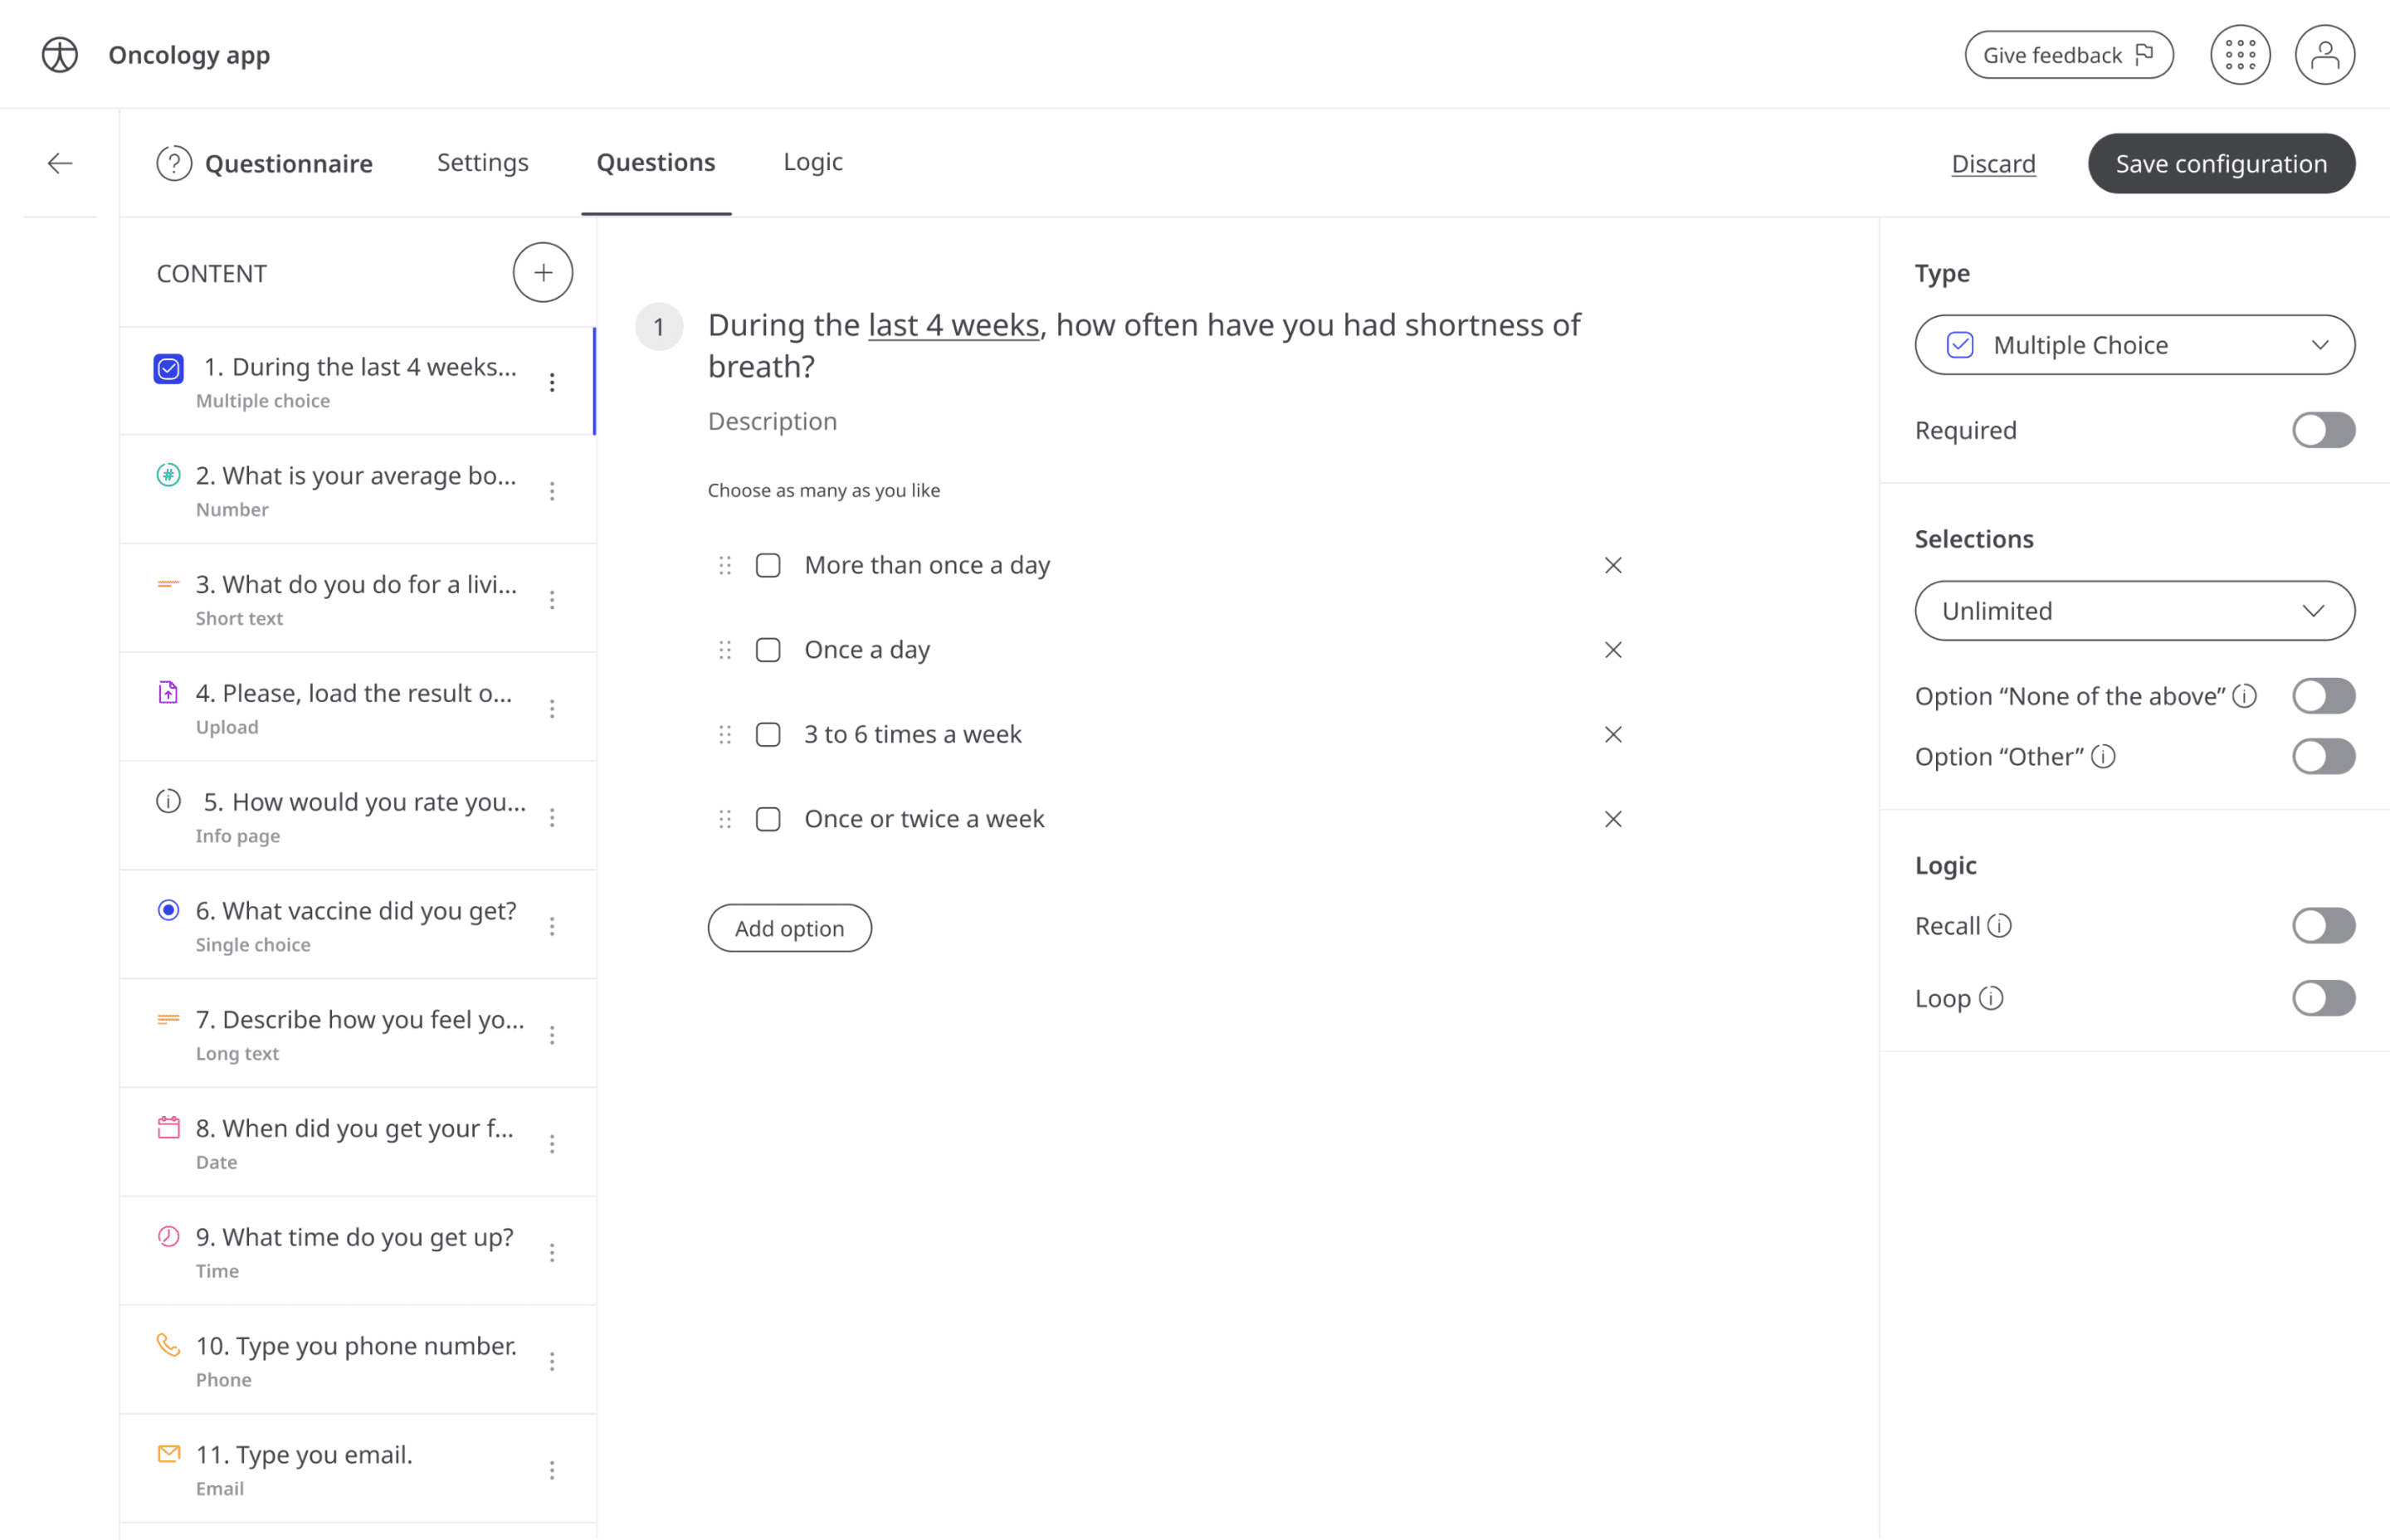Click info icon next to Option "Other"

[x=2103, y=756]
